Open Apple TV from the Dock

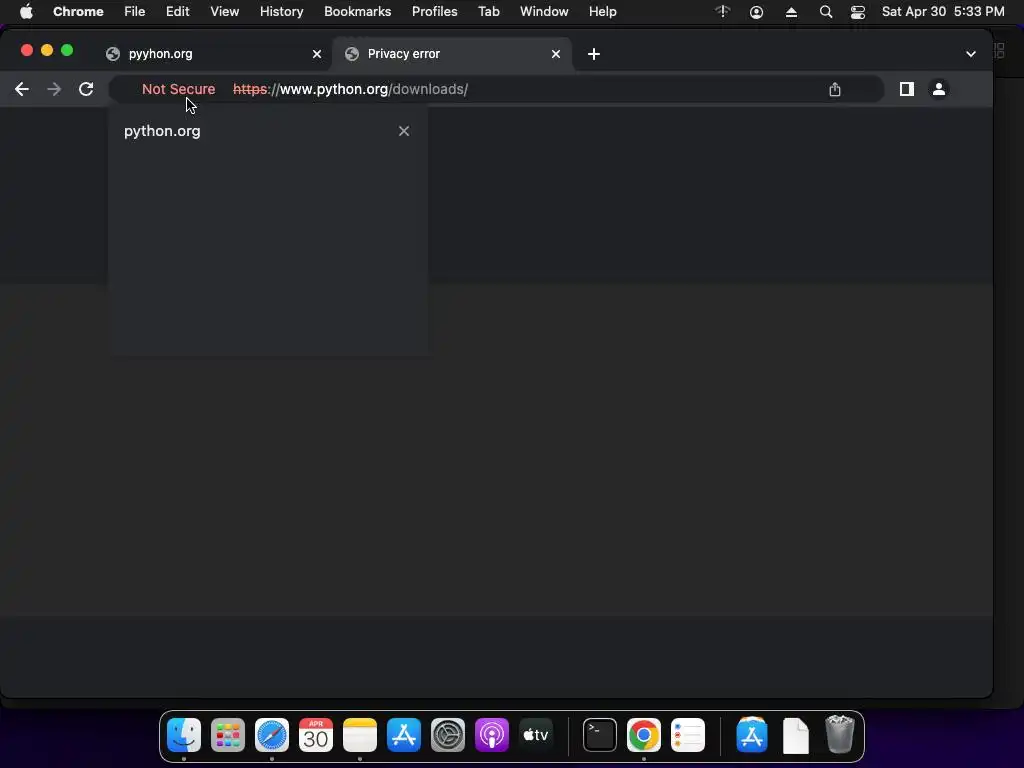click(x=536, y=735)
